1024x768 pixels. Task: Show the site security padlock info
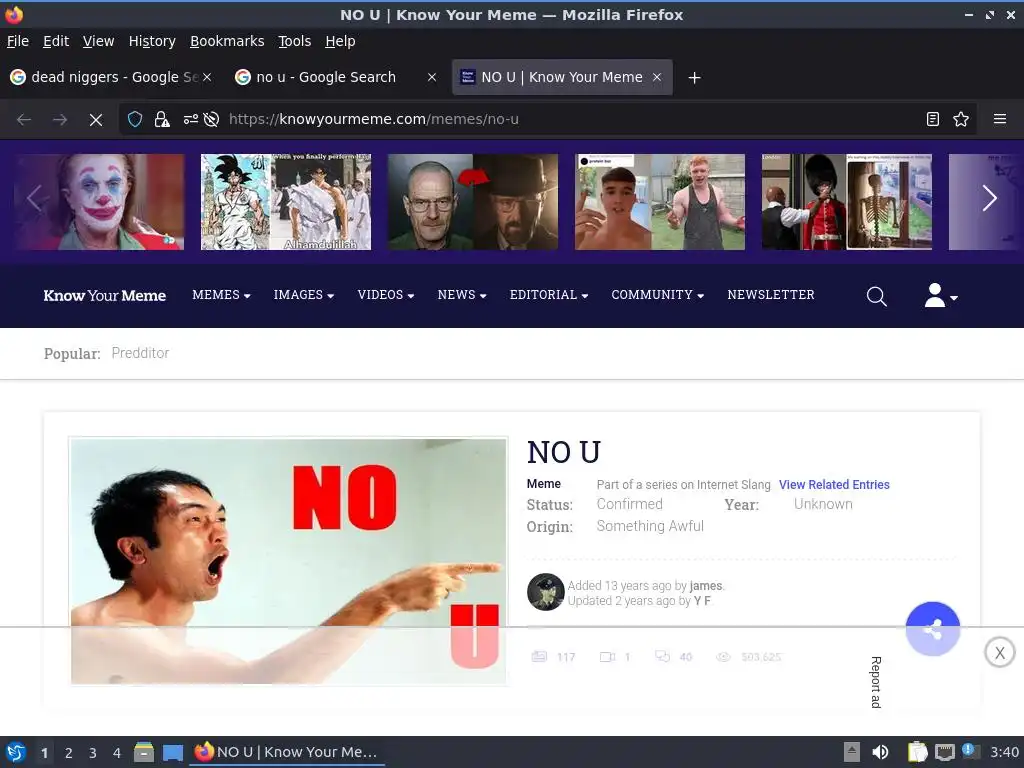pos(162,119)
